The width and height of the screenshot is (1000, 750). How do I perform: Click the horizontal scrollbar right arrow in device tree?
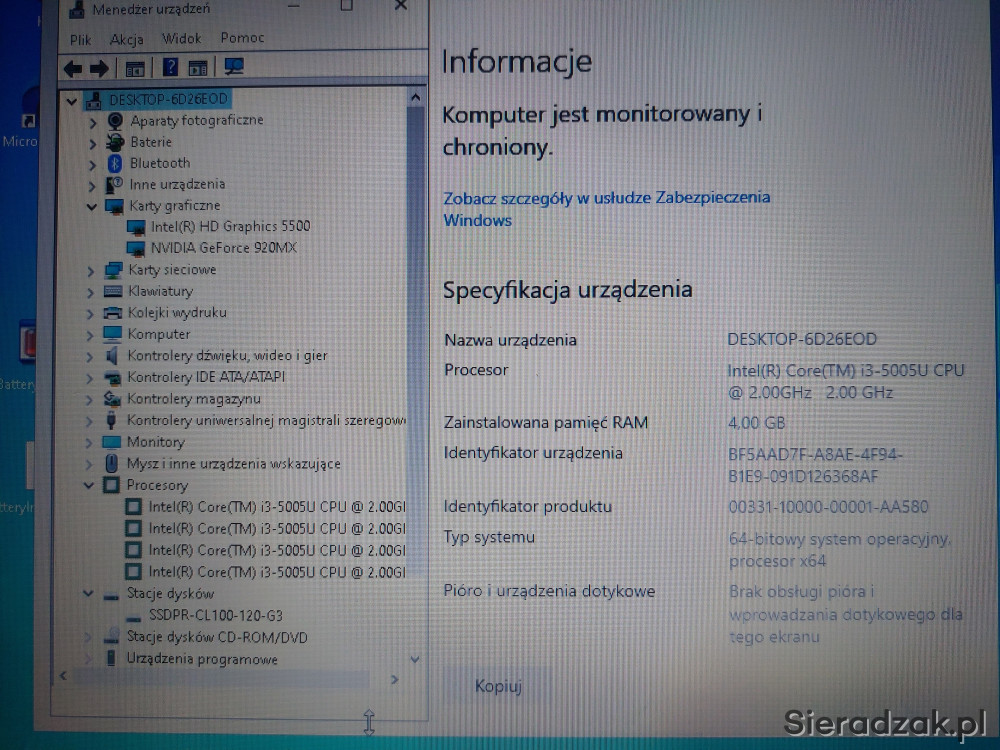[394, 680]
